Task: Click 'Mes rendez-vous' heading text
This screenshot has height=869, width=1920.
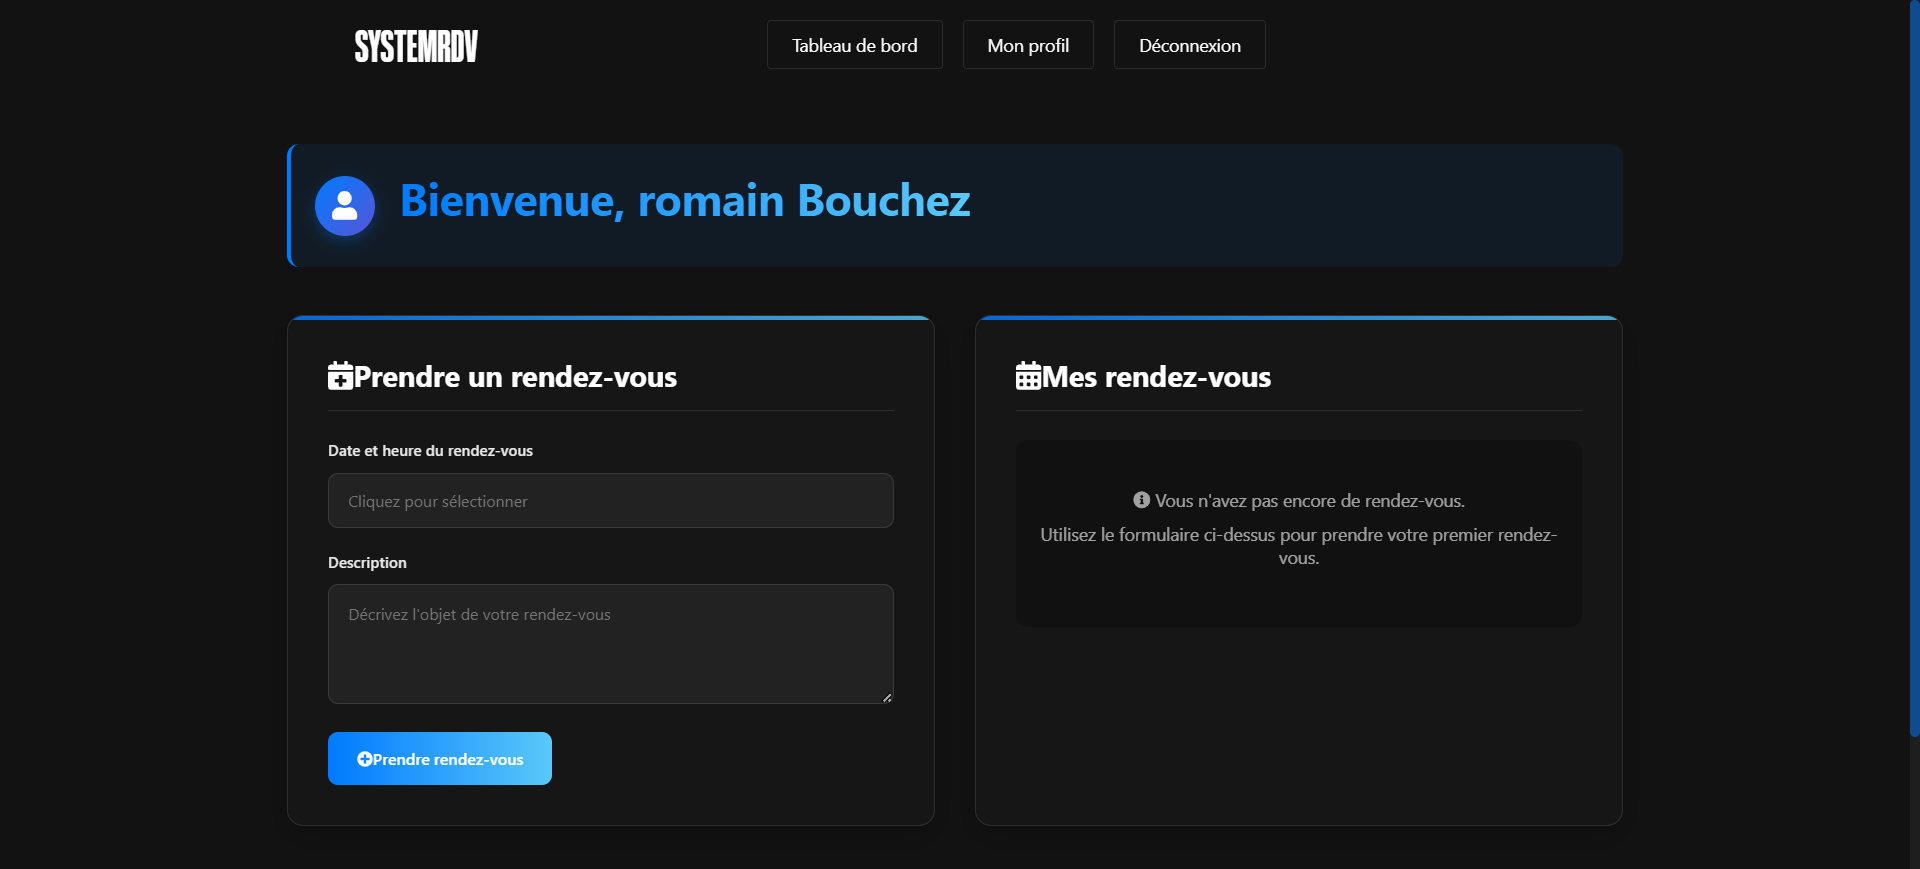Action: (1156, 377)
